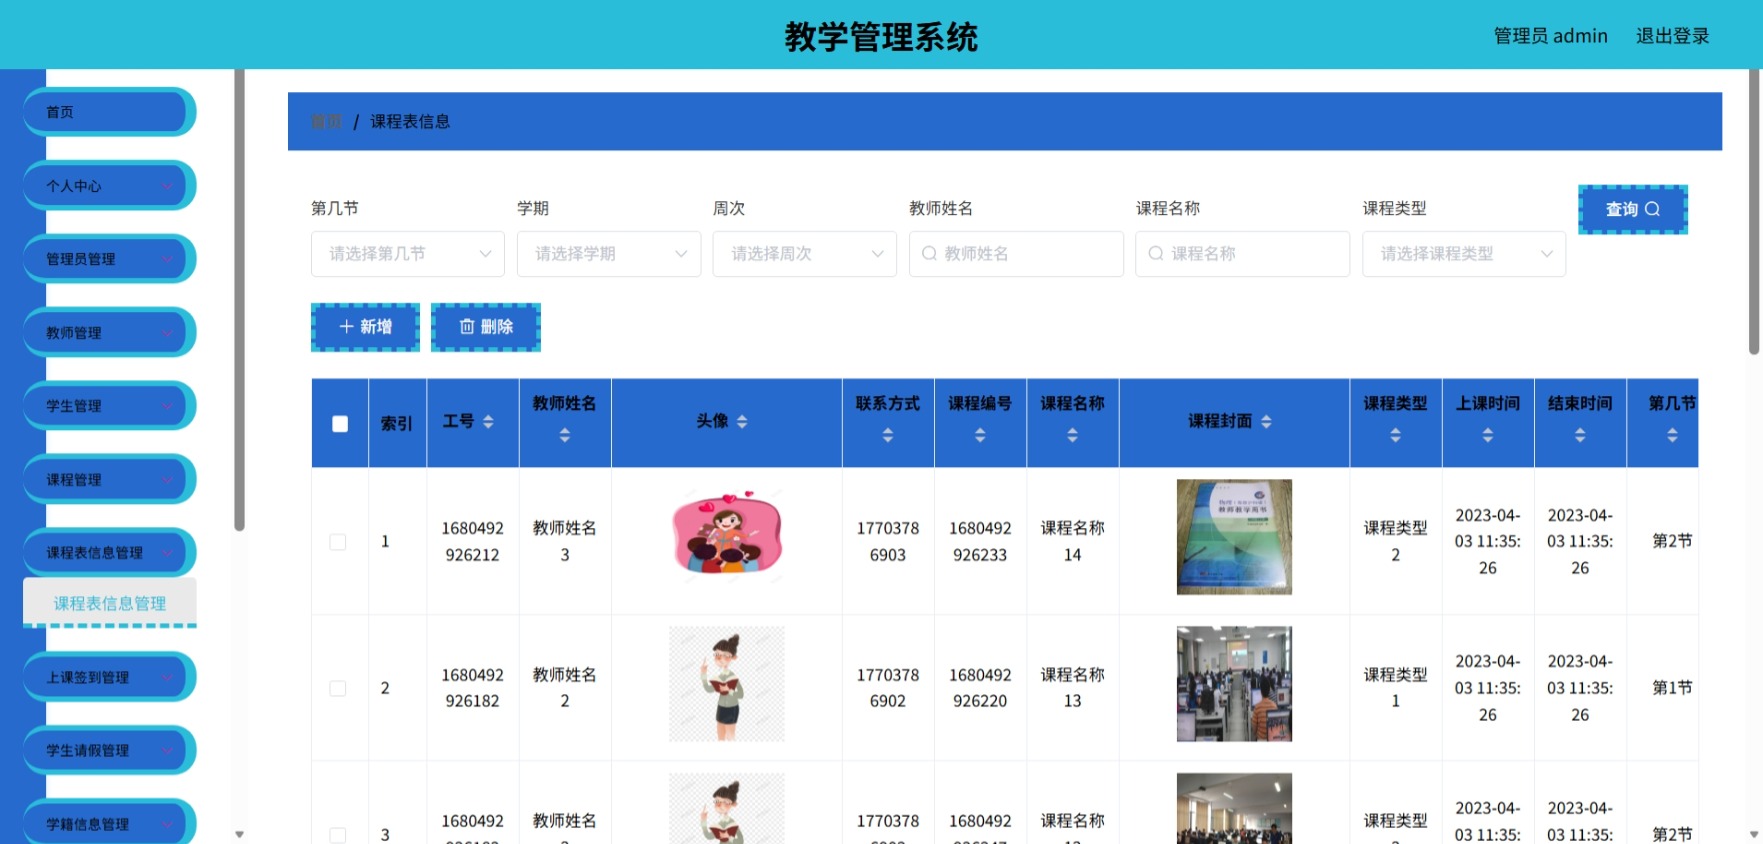Open the 请选择课程类型 dropdown
The image size is (1763, 844).
[x=1464, y=254]
